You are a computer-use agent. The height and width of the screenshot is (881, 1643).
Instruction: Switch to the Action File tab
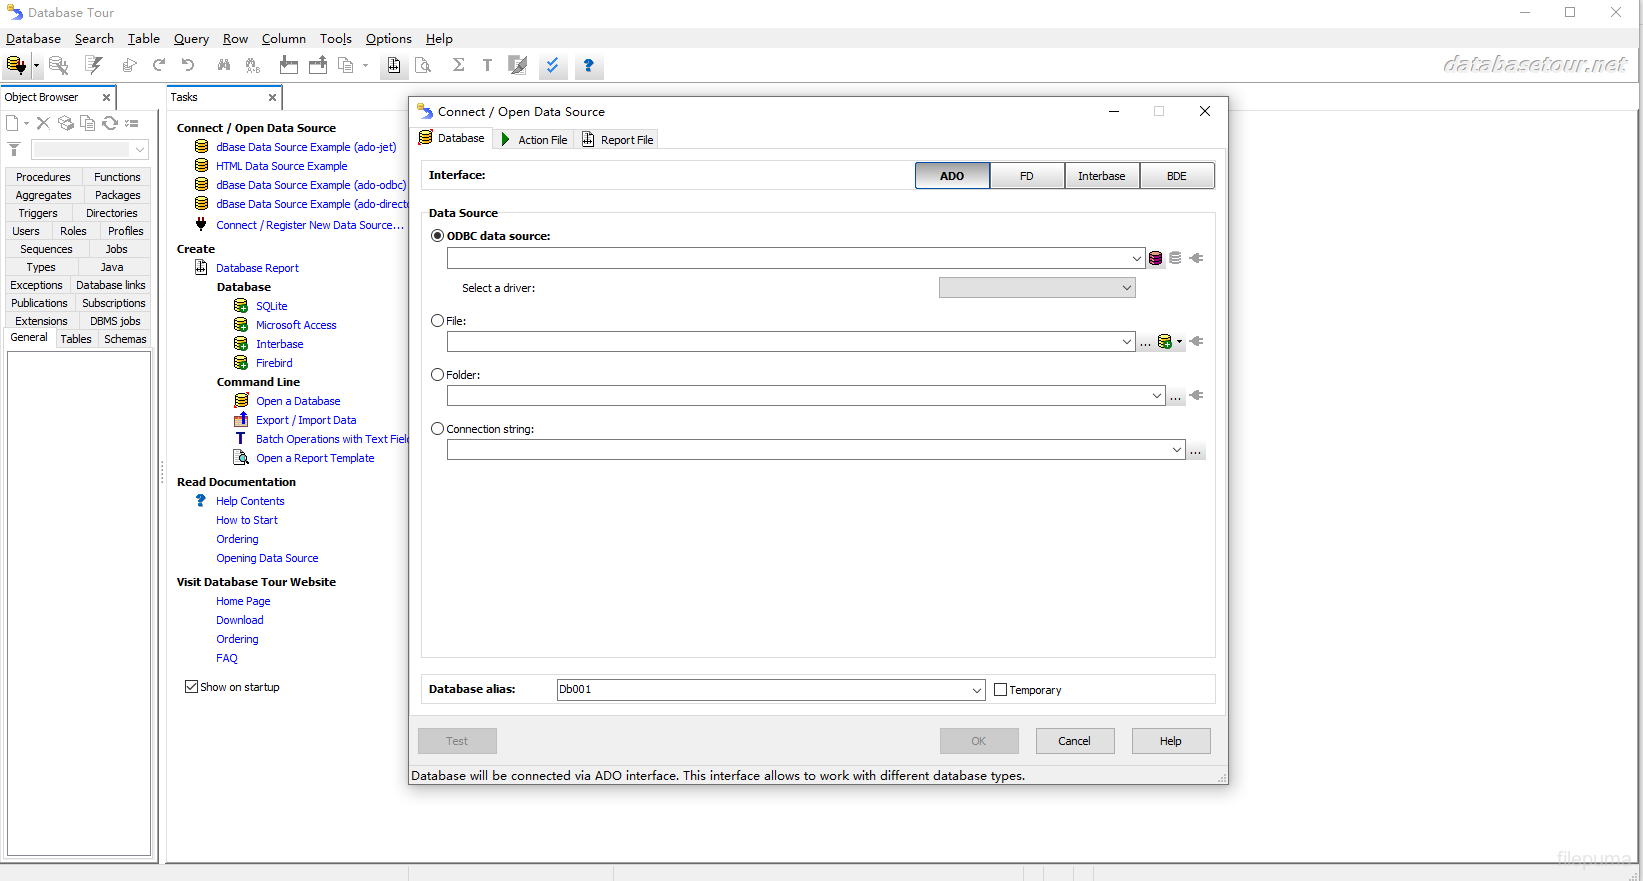tap(534, 140)
